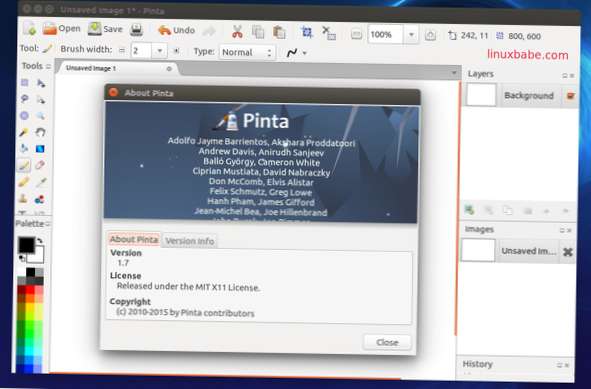
Task: Float the Tools panel
Action: pos(48,66)
